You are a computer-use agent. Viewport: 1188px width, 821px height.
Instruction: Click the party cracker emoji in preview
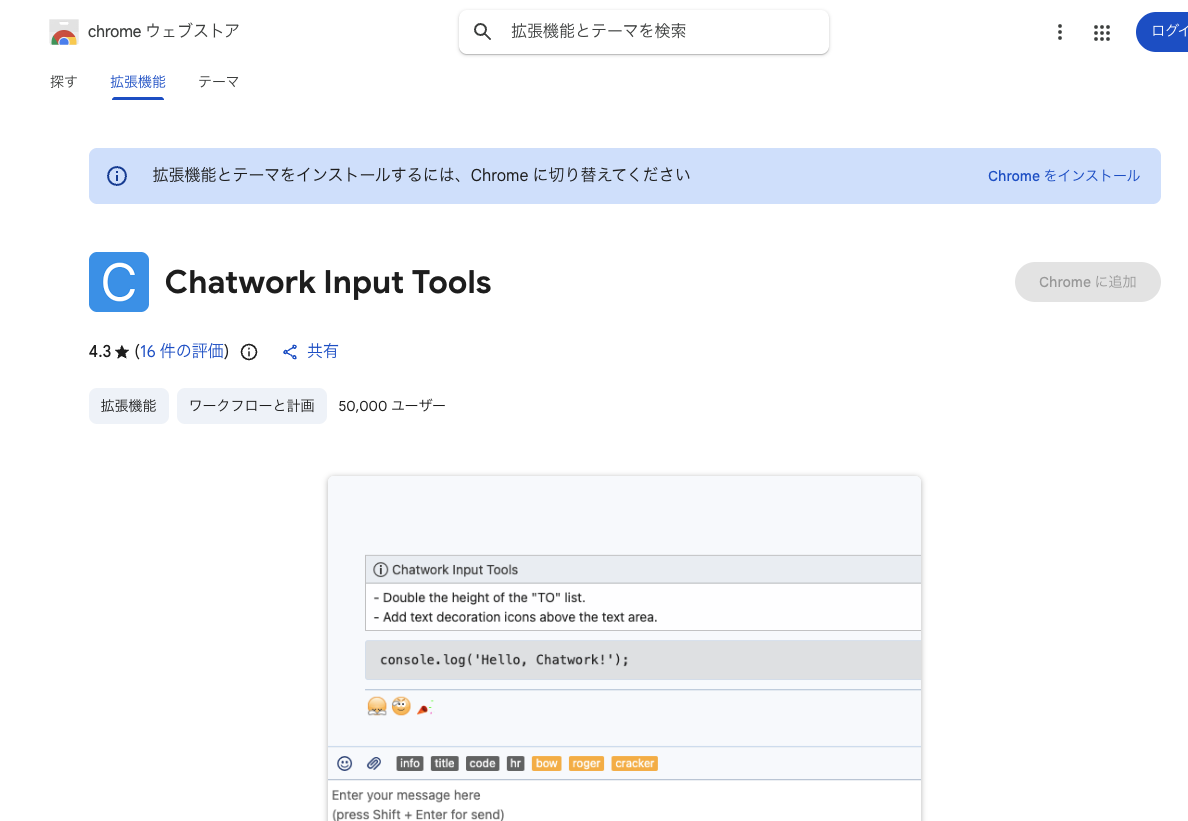424,707
